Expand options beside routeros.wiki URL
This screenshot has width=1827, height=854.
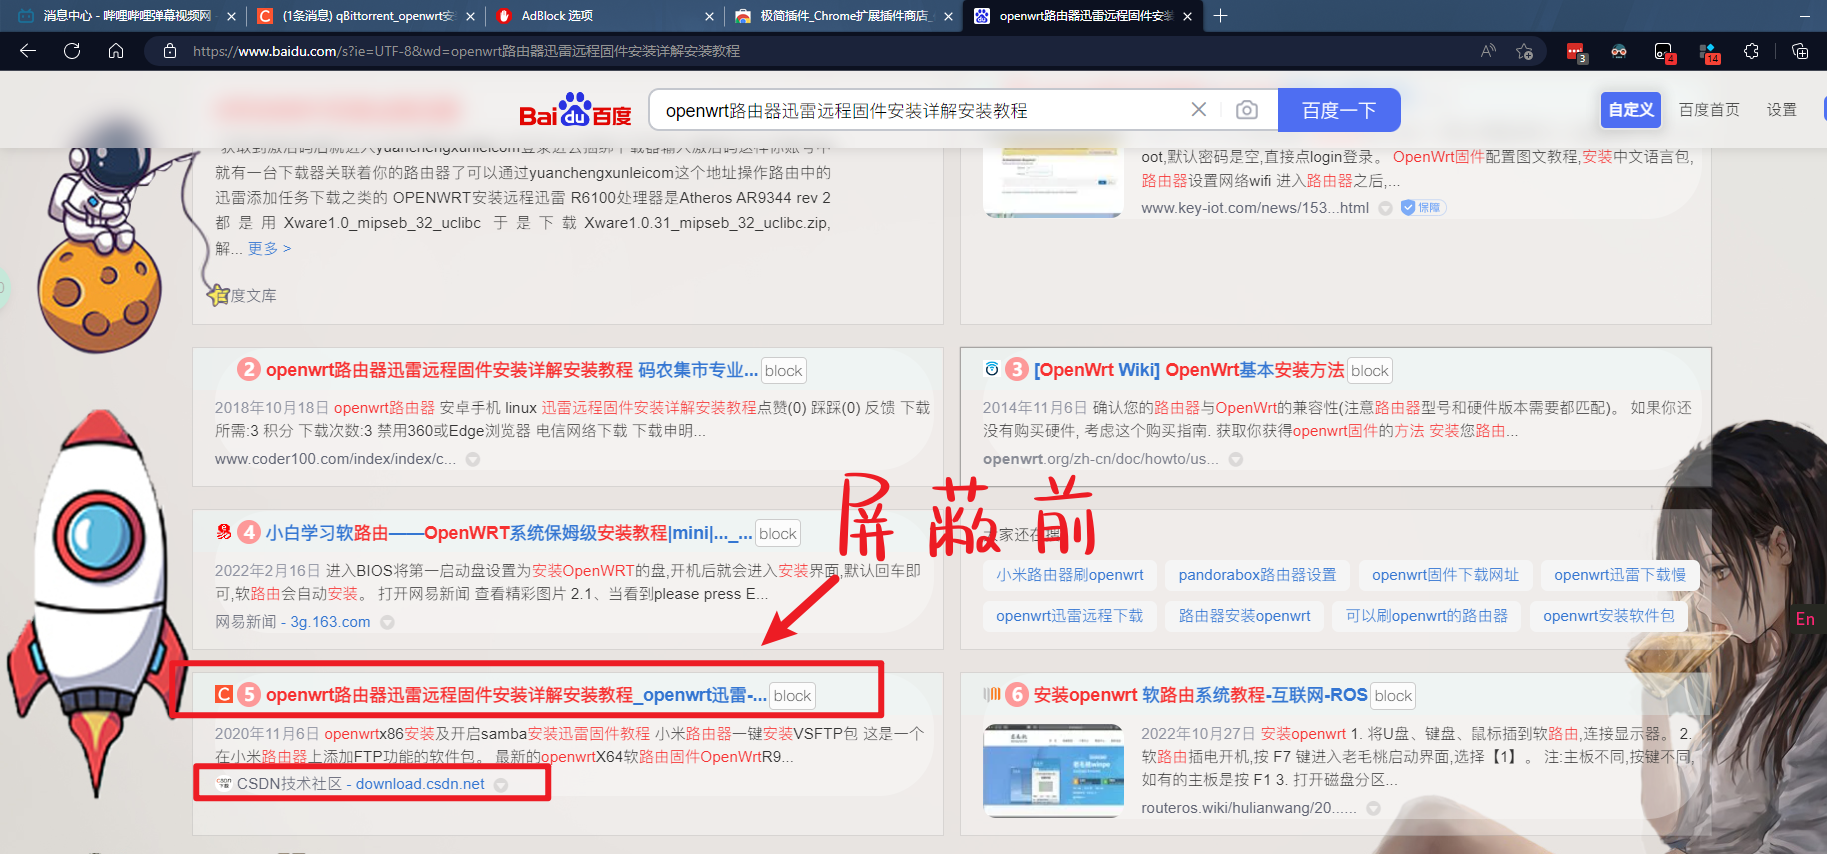click(1374, 808)
